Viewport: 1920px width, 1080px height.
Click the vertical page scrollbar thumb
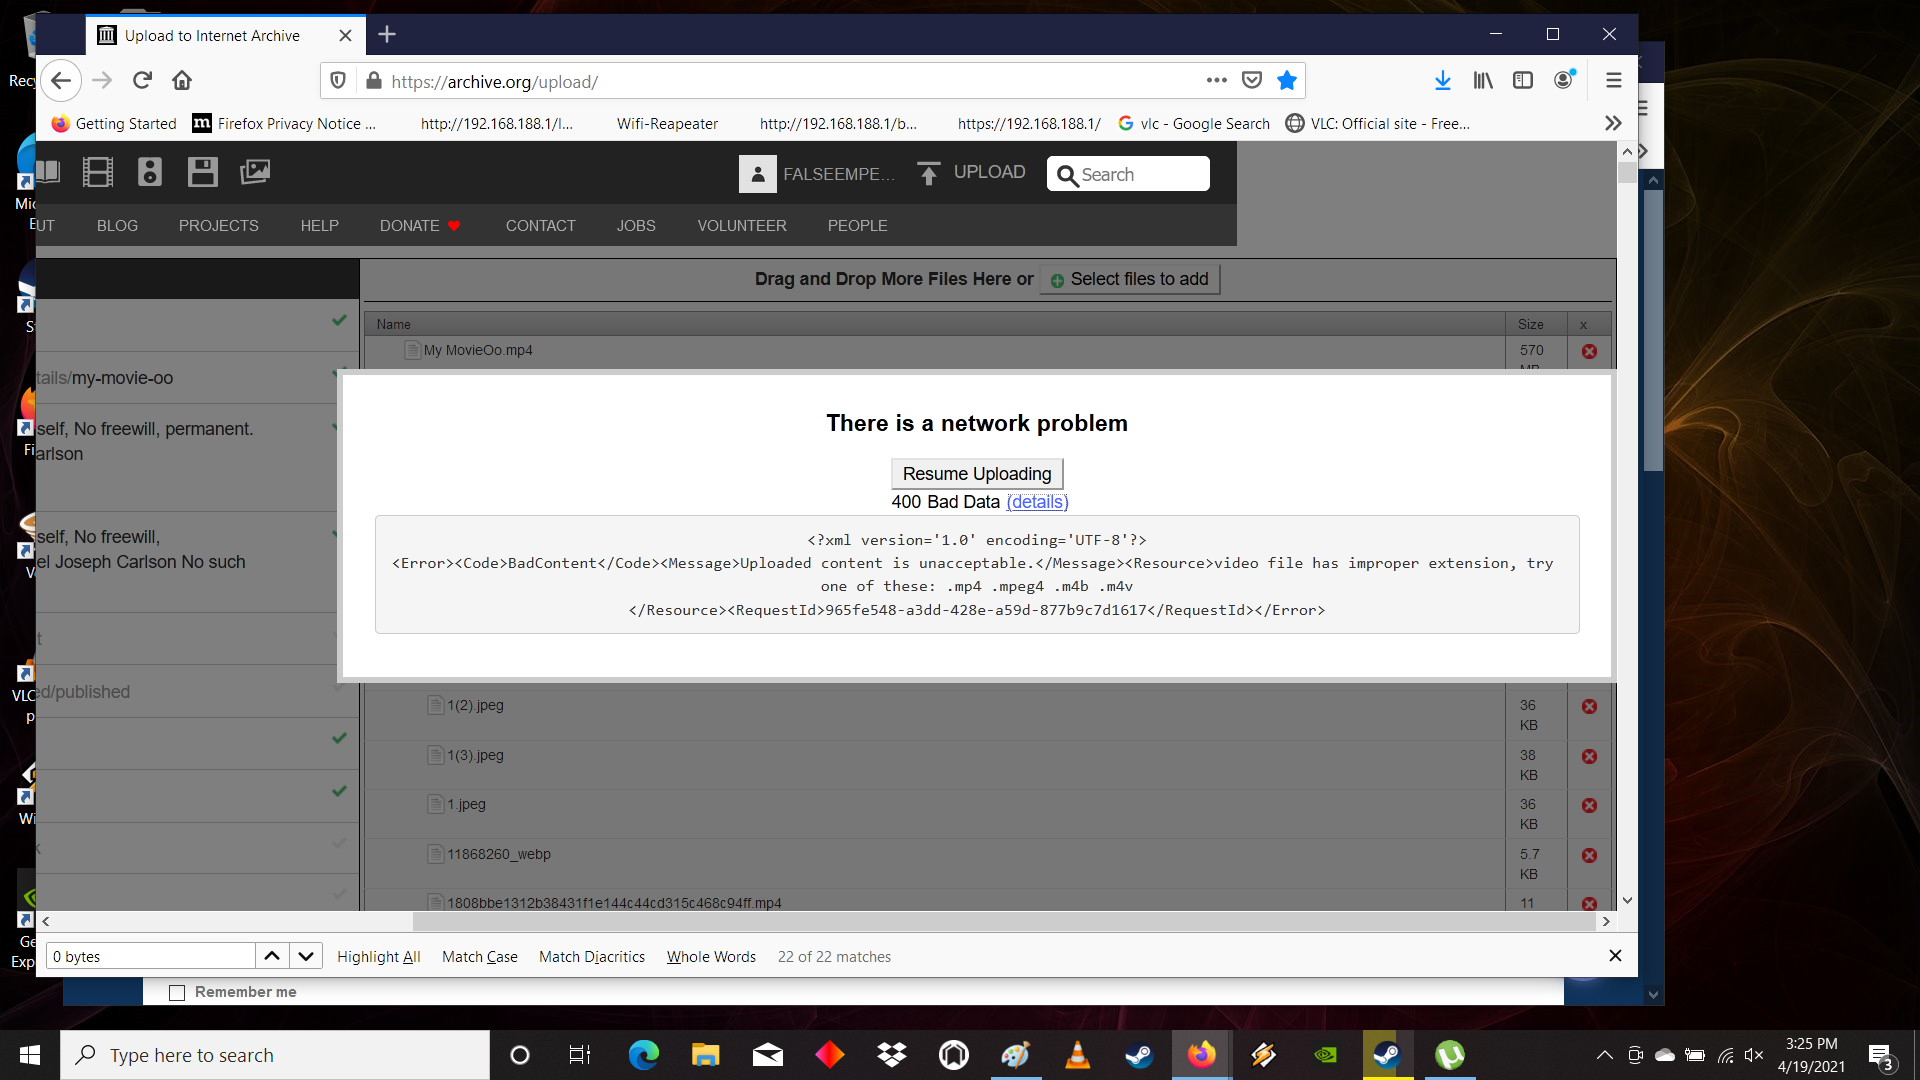(x=1627, y=172)
